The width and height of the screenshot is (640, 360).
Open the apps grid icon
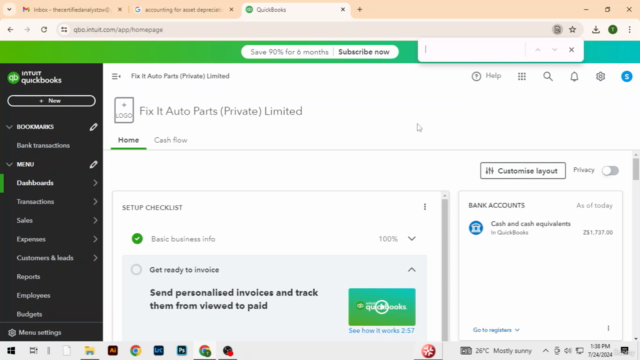(522, 76)
